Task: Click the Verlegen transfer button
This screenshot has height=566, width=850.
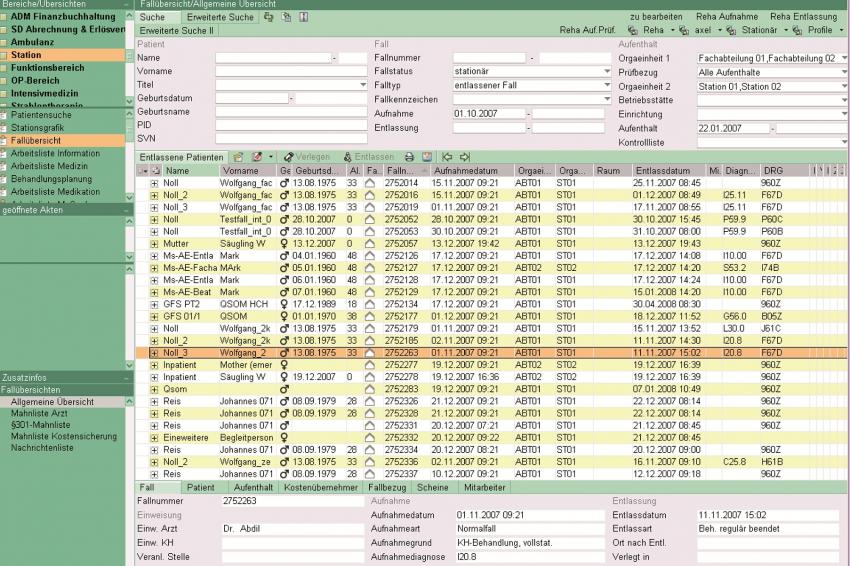Action: click(307, 157)
